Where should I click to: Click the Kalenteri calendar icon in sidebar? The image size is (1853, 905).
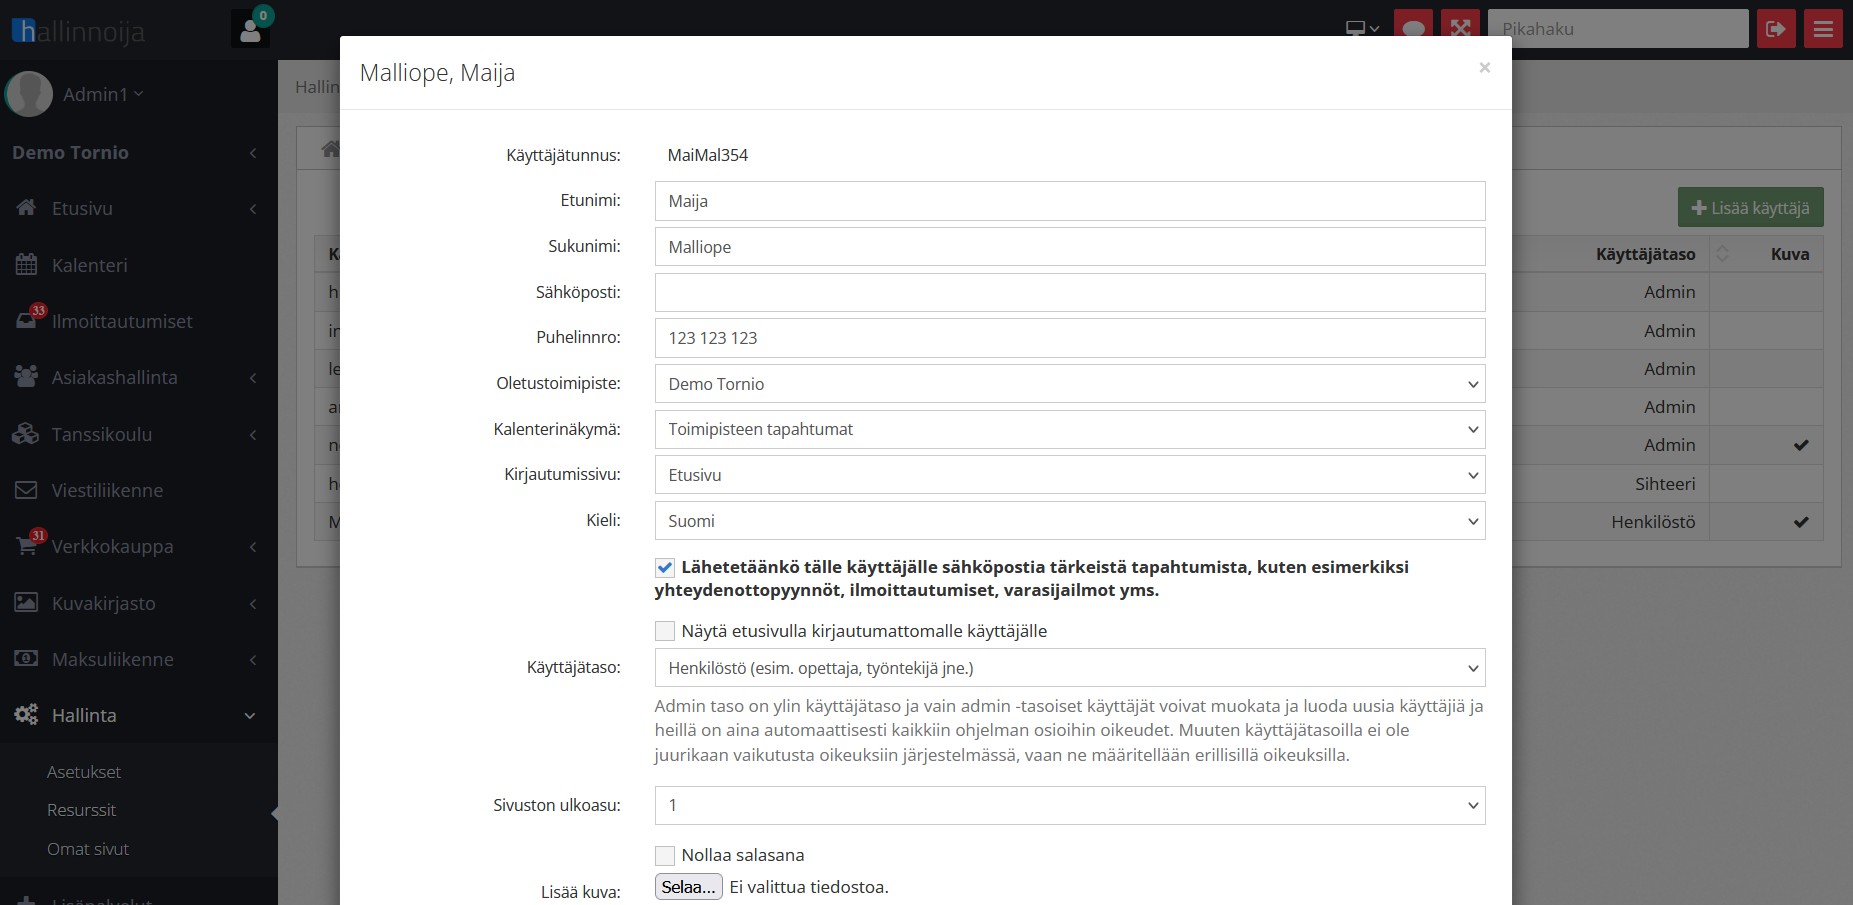(27, 265)
